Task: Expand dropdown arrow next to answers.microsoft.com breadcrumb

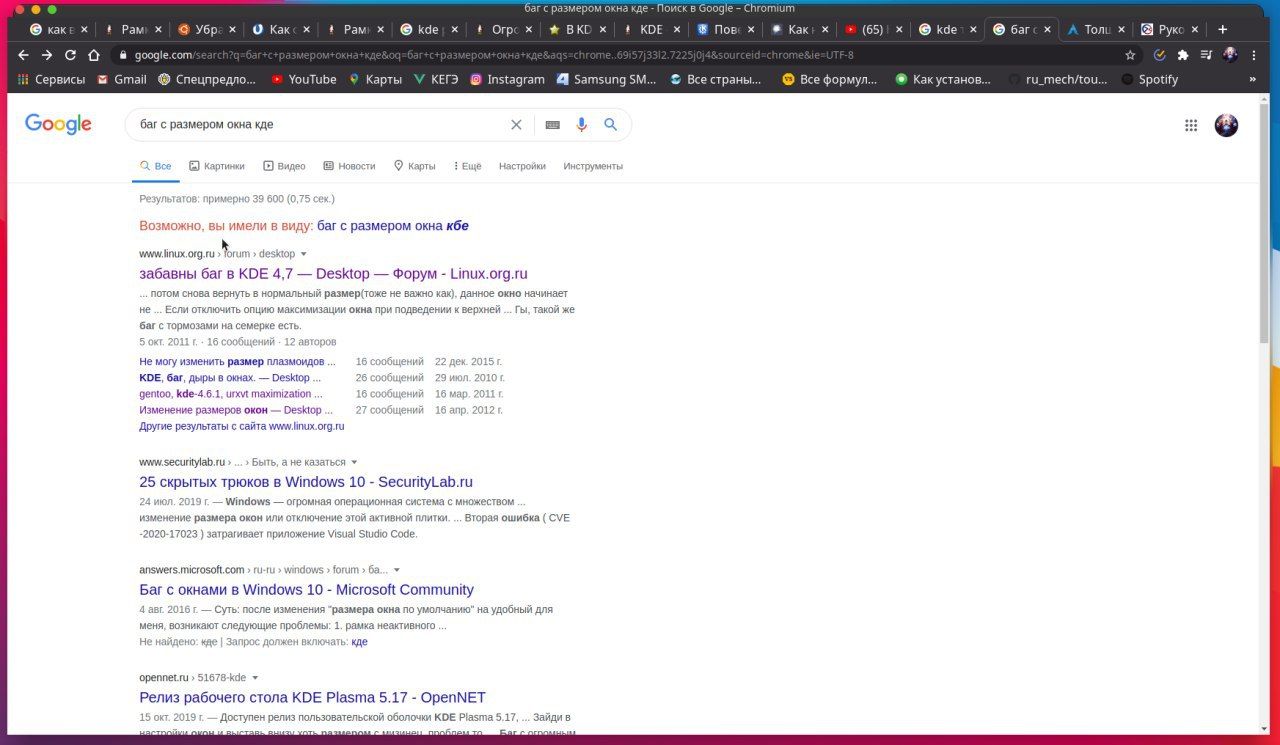Action: (x=396, y=570)
